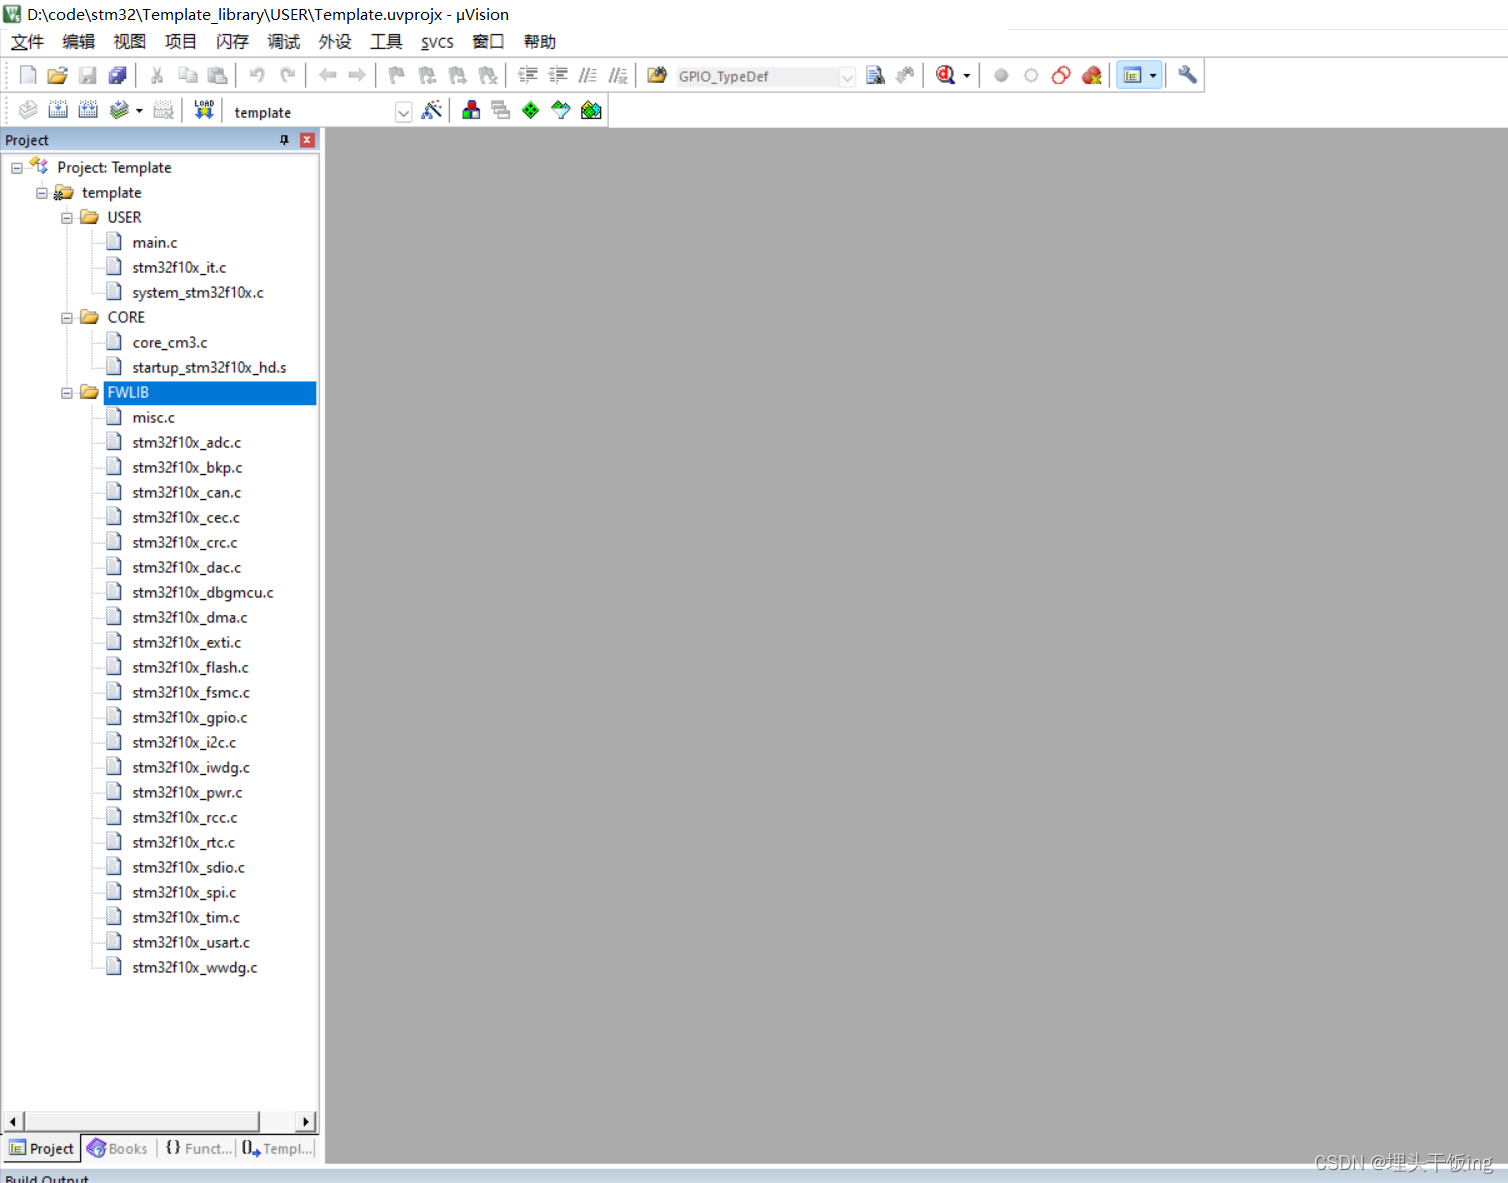The height and width of the screenshot is (1183, 1508).
Task: Switch to the Templ... tab
Action: (x=277, y=1148)
